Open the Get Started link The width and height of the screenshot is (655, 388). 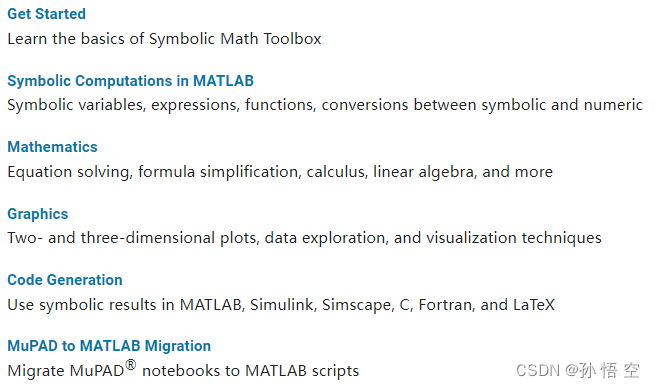(x=46, y=14)
